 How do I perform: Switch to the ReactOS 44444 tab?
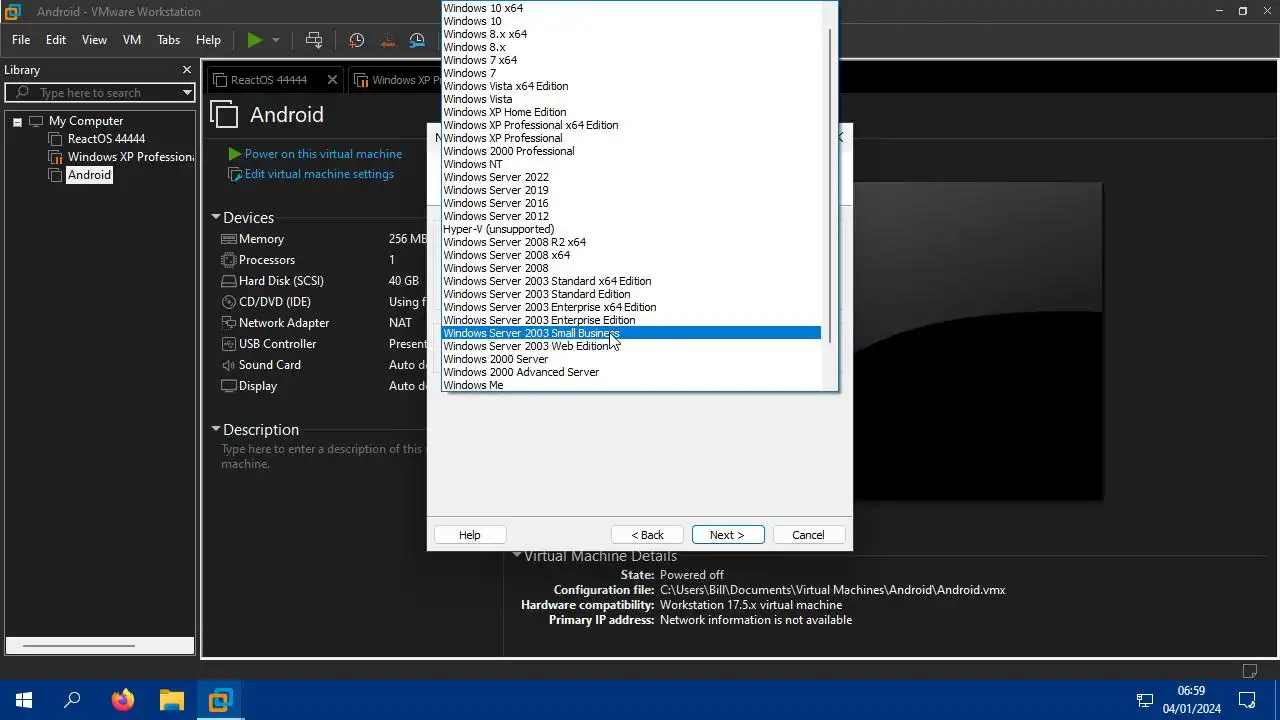pyautogui.click(x=268, y=80)
